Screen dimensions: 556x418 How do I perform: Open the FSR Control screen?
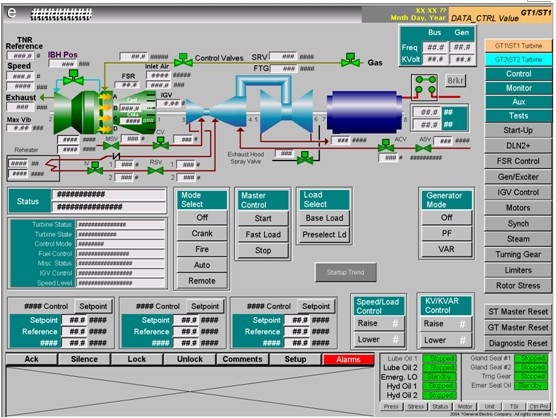pos(518,161)
